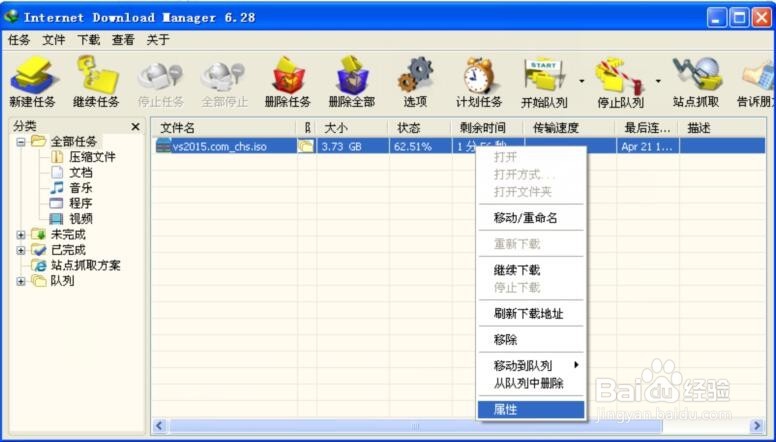The width and height of the screenshot is (776, 442).
Task: Open the 移动到队列 submenu
Action: (x=531, y=366)
